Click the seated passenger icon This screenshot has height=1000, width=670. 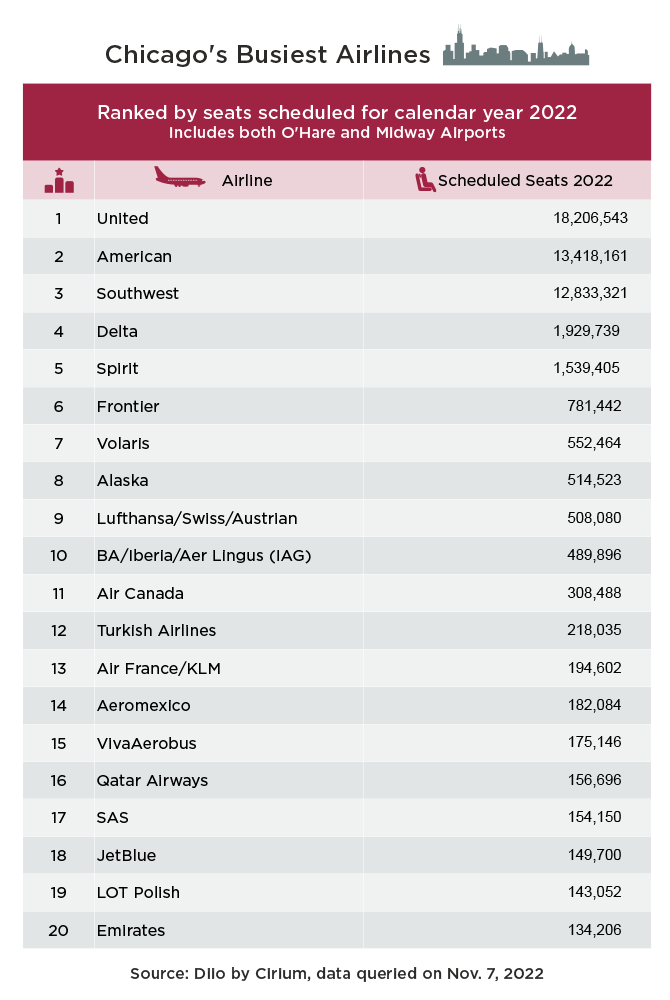425,180
